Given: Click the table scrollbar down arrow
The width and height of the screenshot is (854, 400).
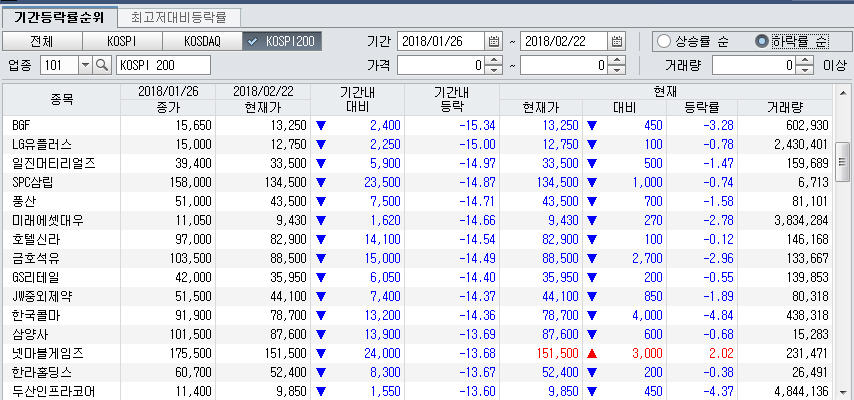Looking at the screenshot, I should (x=843, y=391).
